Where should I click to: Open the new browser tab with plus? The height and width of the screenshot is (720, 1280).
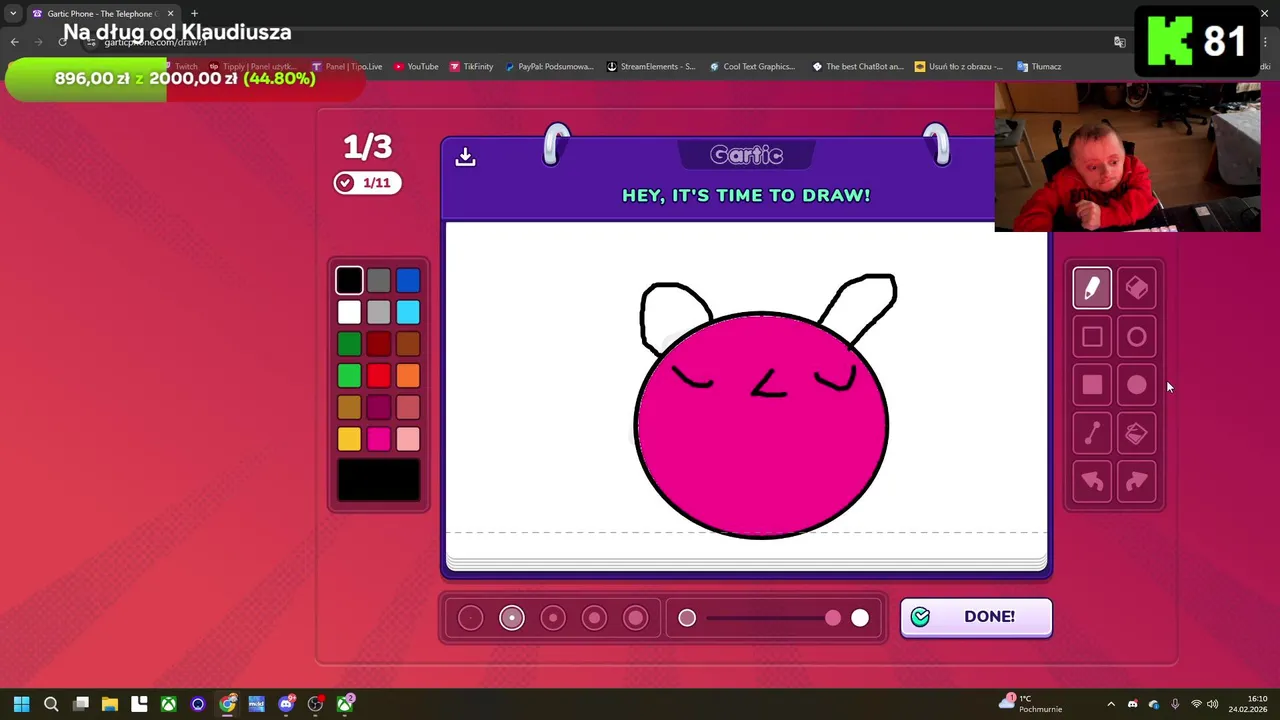(x=194, y=13)
